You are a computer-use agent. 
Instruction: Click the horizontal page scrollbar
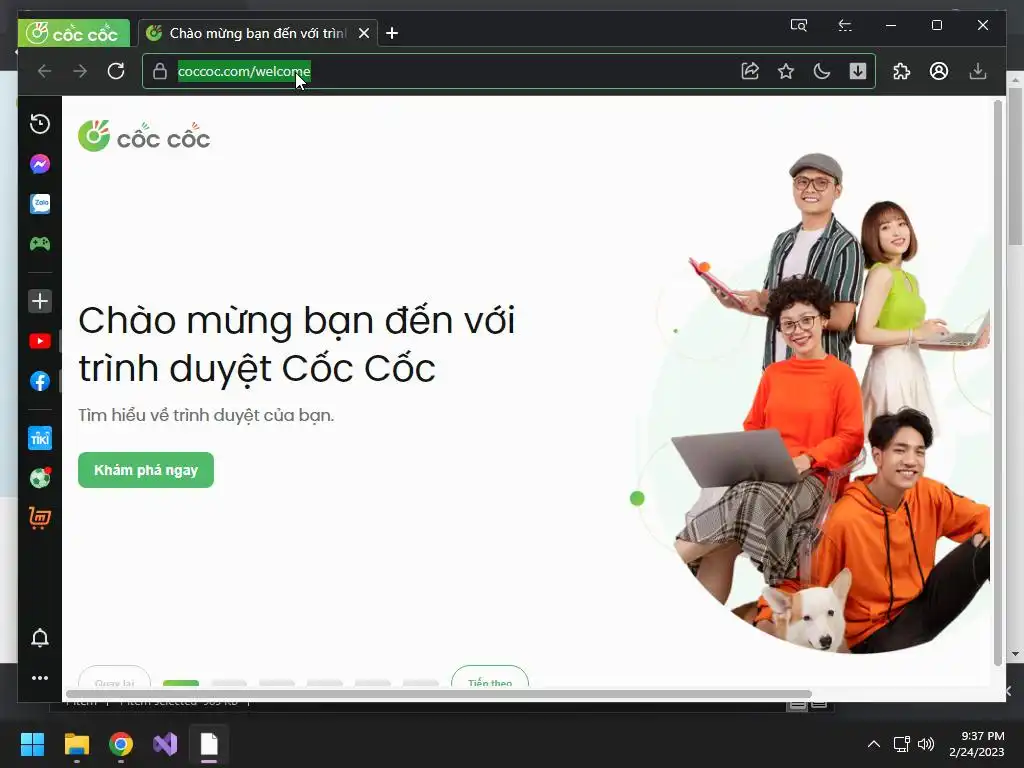click(438, 694)
